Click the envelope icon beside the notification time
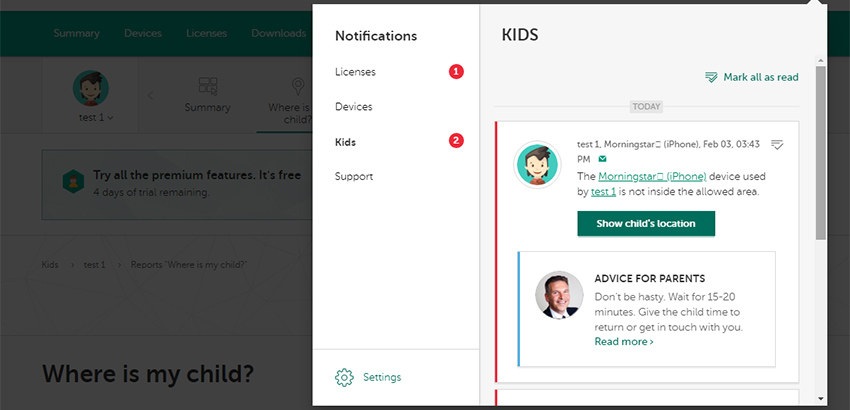The width and height of the screenshot is (850, 410). click(x=602, y=159)
